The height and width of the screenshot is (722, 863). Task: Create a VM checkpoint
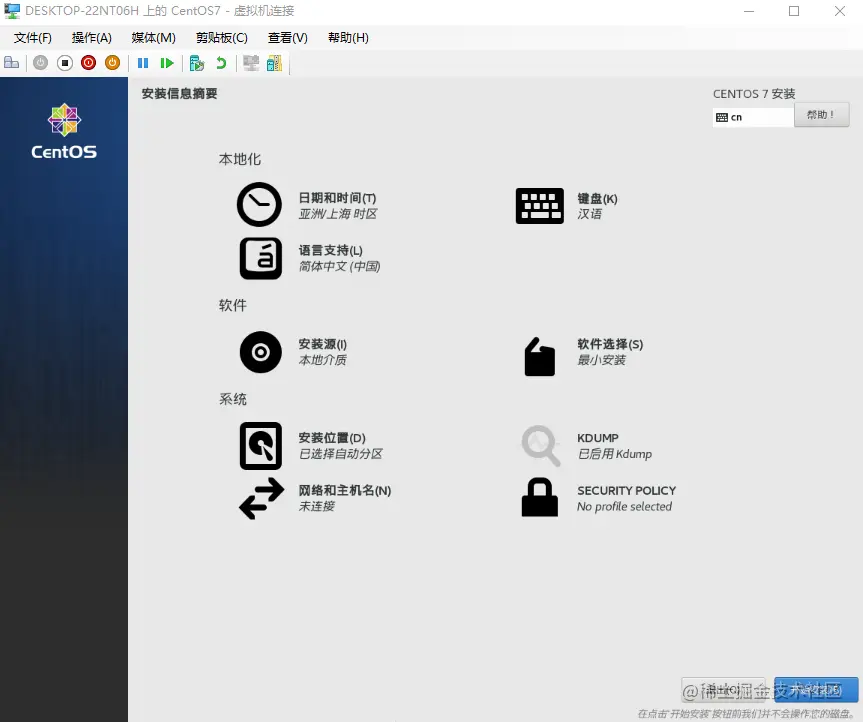pyautogui.click(x=195, y=62)
